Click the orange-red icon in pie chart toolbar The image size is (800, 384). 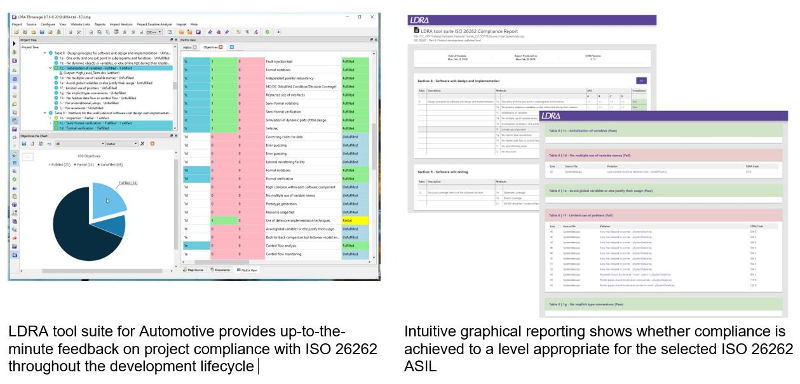point(152,143)
